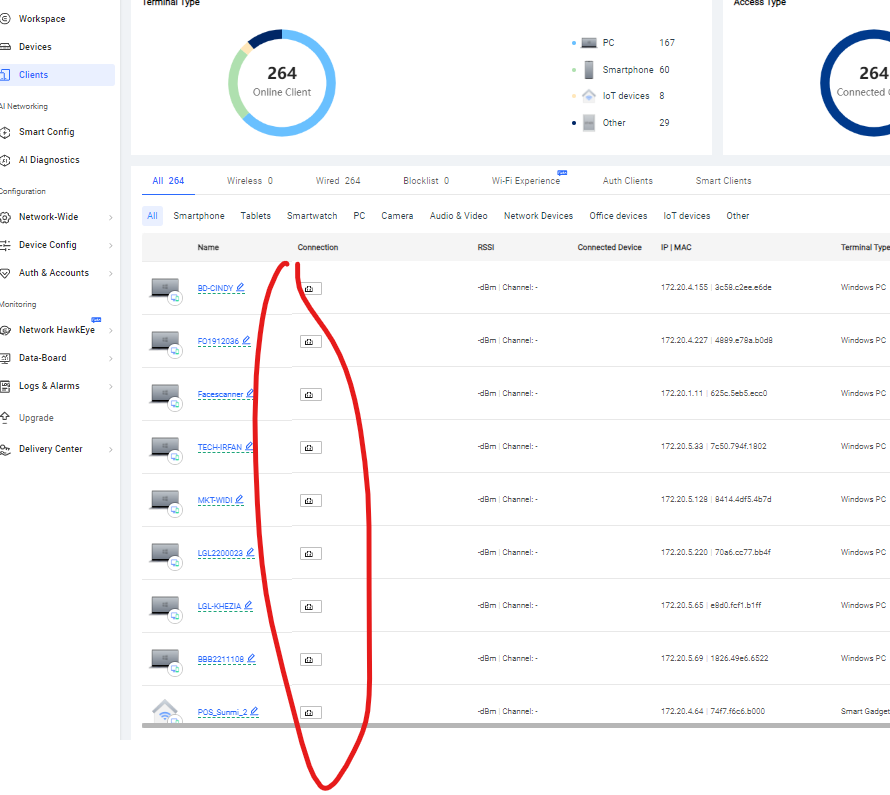Filter clients by Camera
Screen dimensions: 890x795
pyautogui.click(x=397, y=216)
